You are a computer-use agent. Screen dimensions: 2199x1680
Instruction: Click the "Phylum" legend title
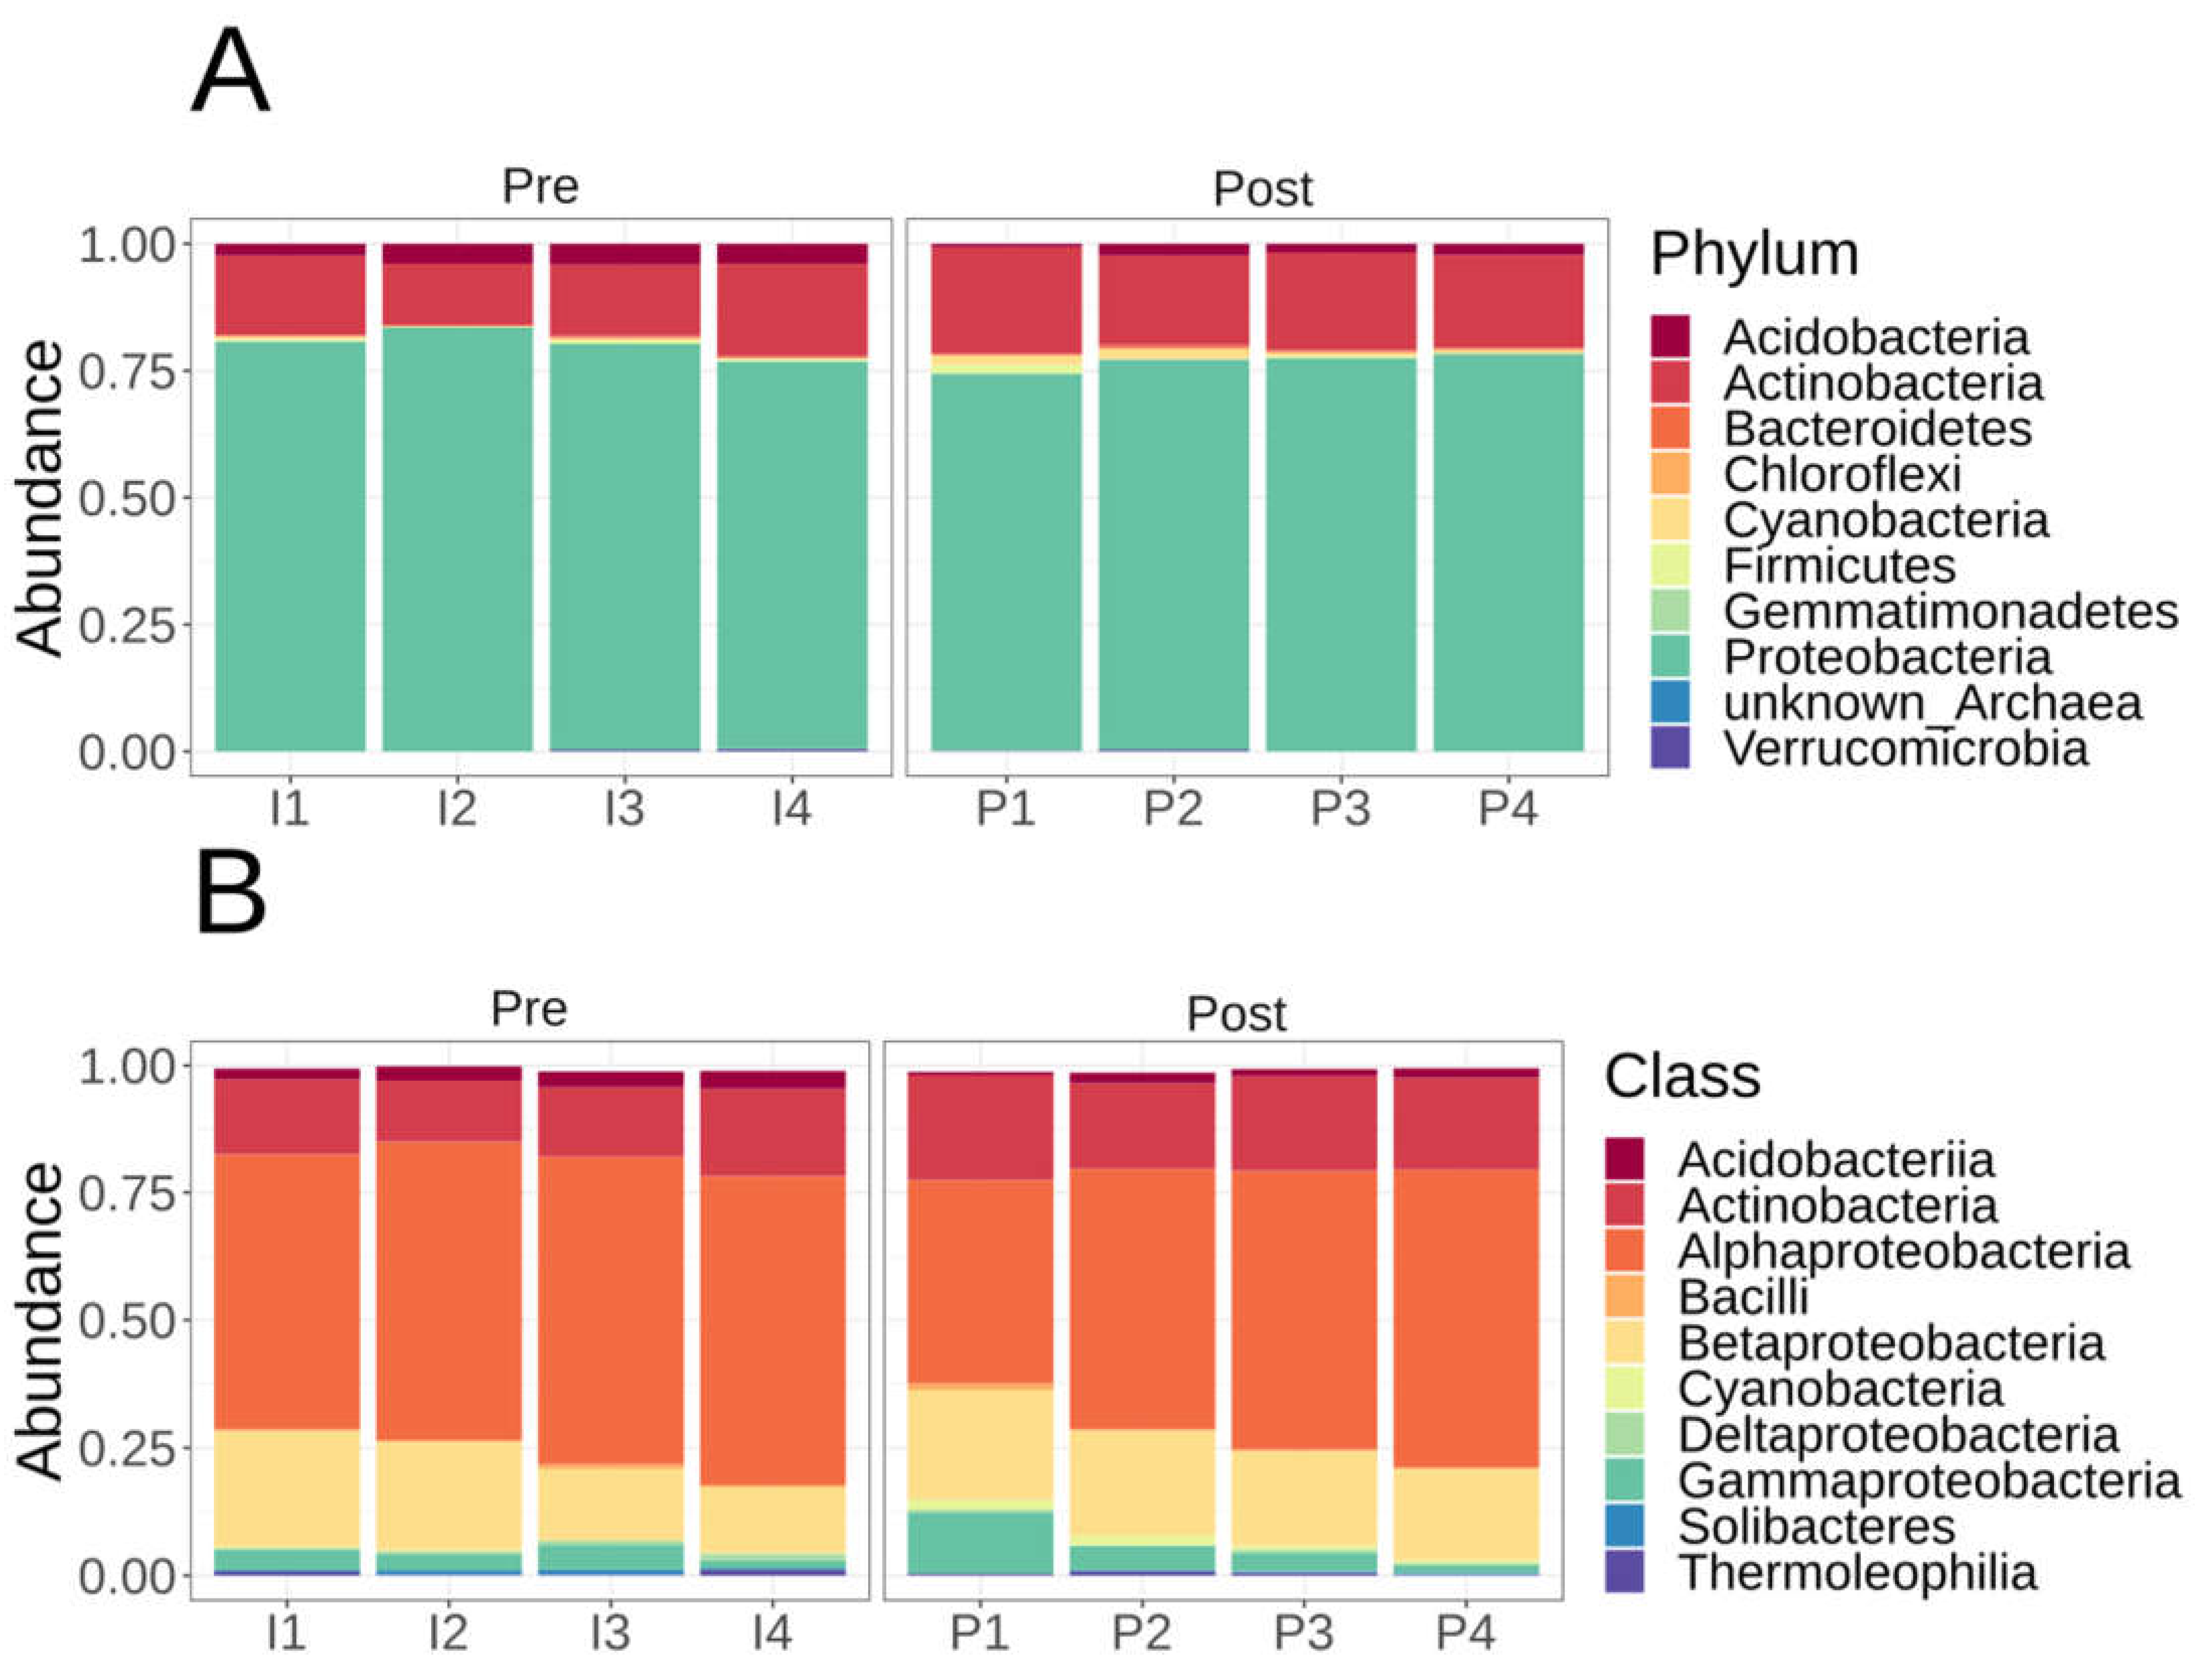[1754, 254]
